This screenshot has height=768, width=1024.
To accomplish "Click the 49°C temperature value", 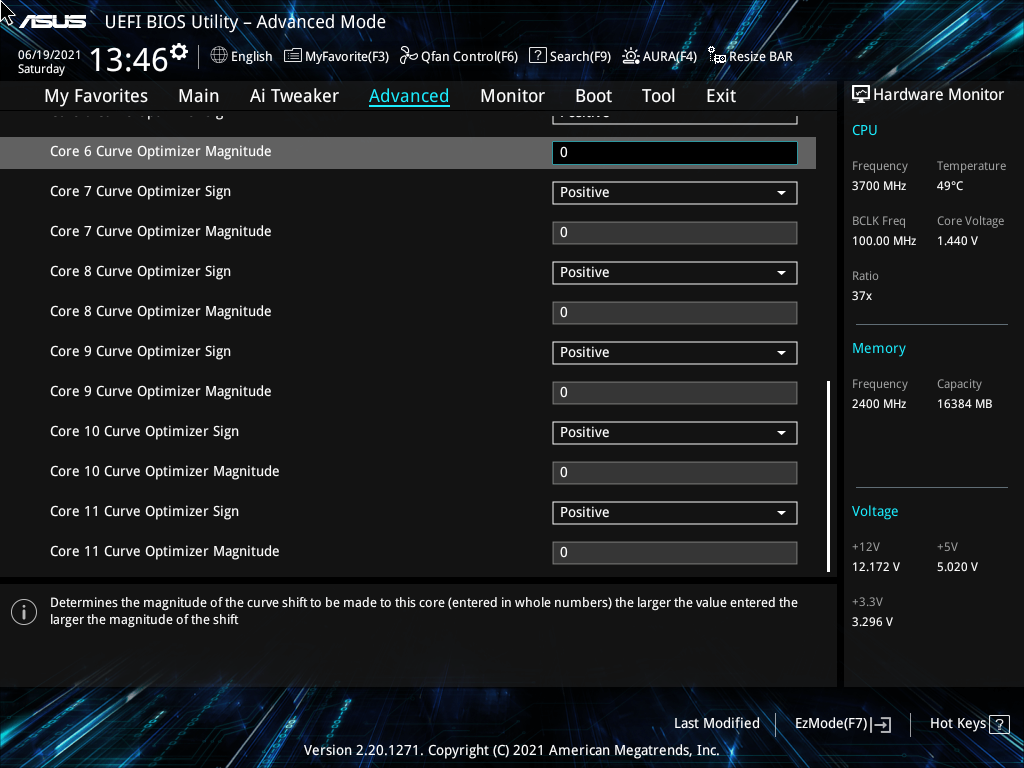I will click(x=950, y=186).
